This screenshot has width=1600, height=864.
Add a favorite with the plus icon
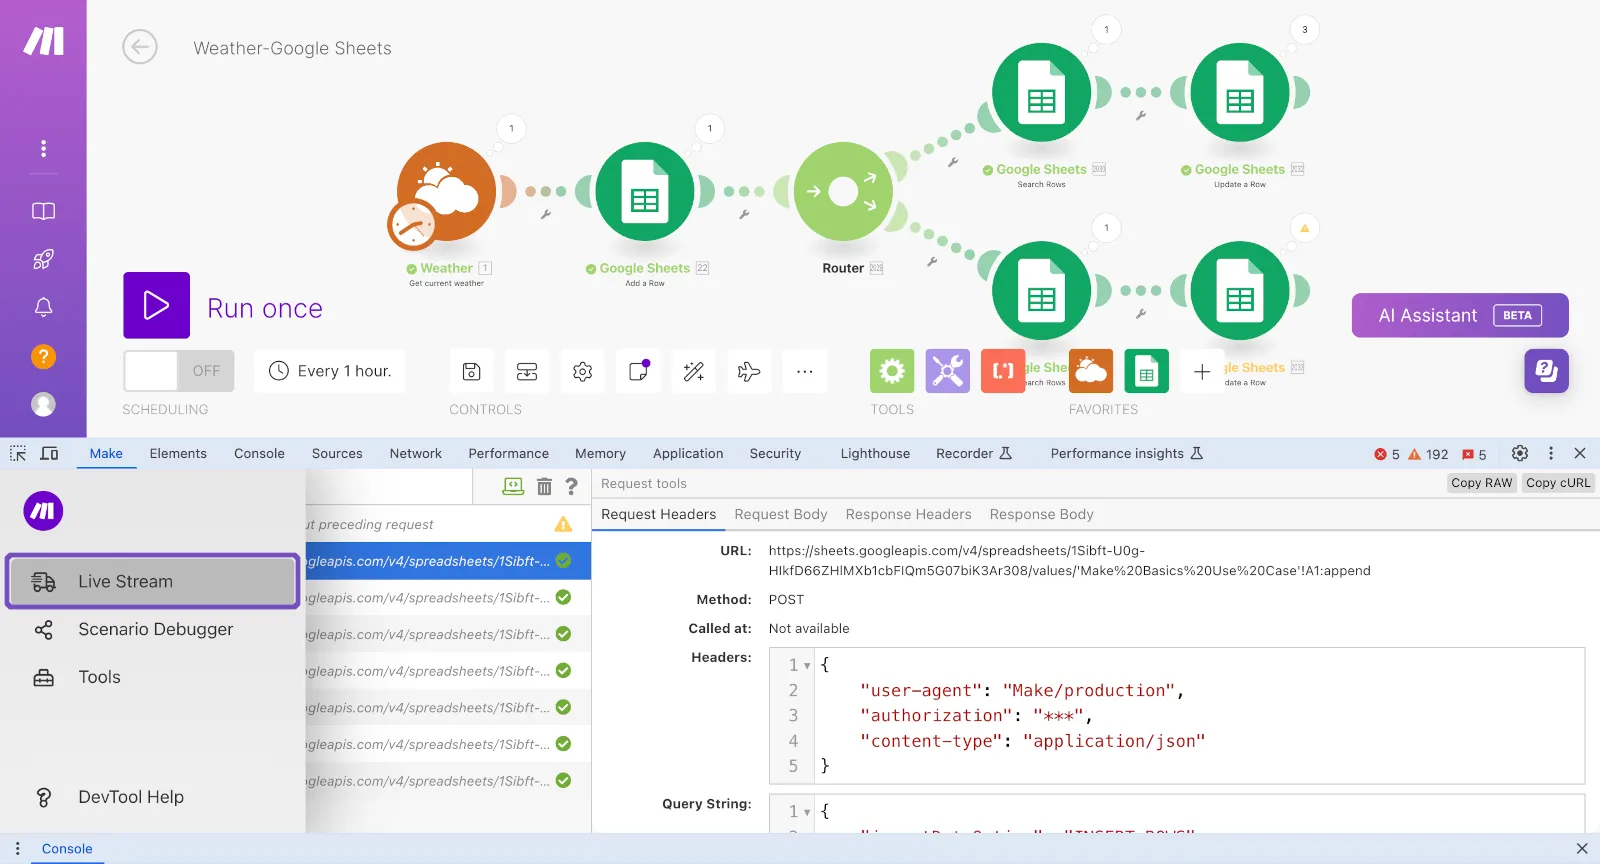point(1202,372)
